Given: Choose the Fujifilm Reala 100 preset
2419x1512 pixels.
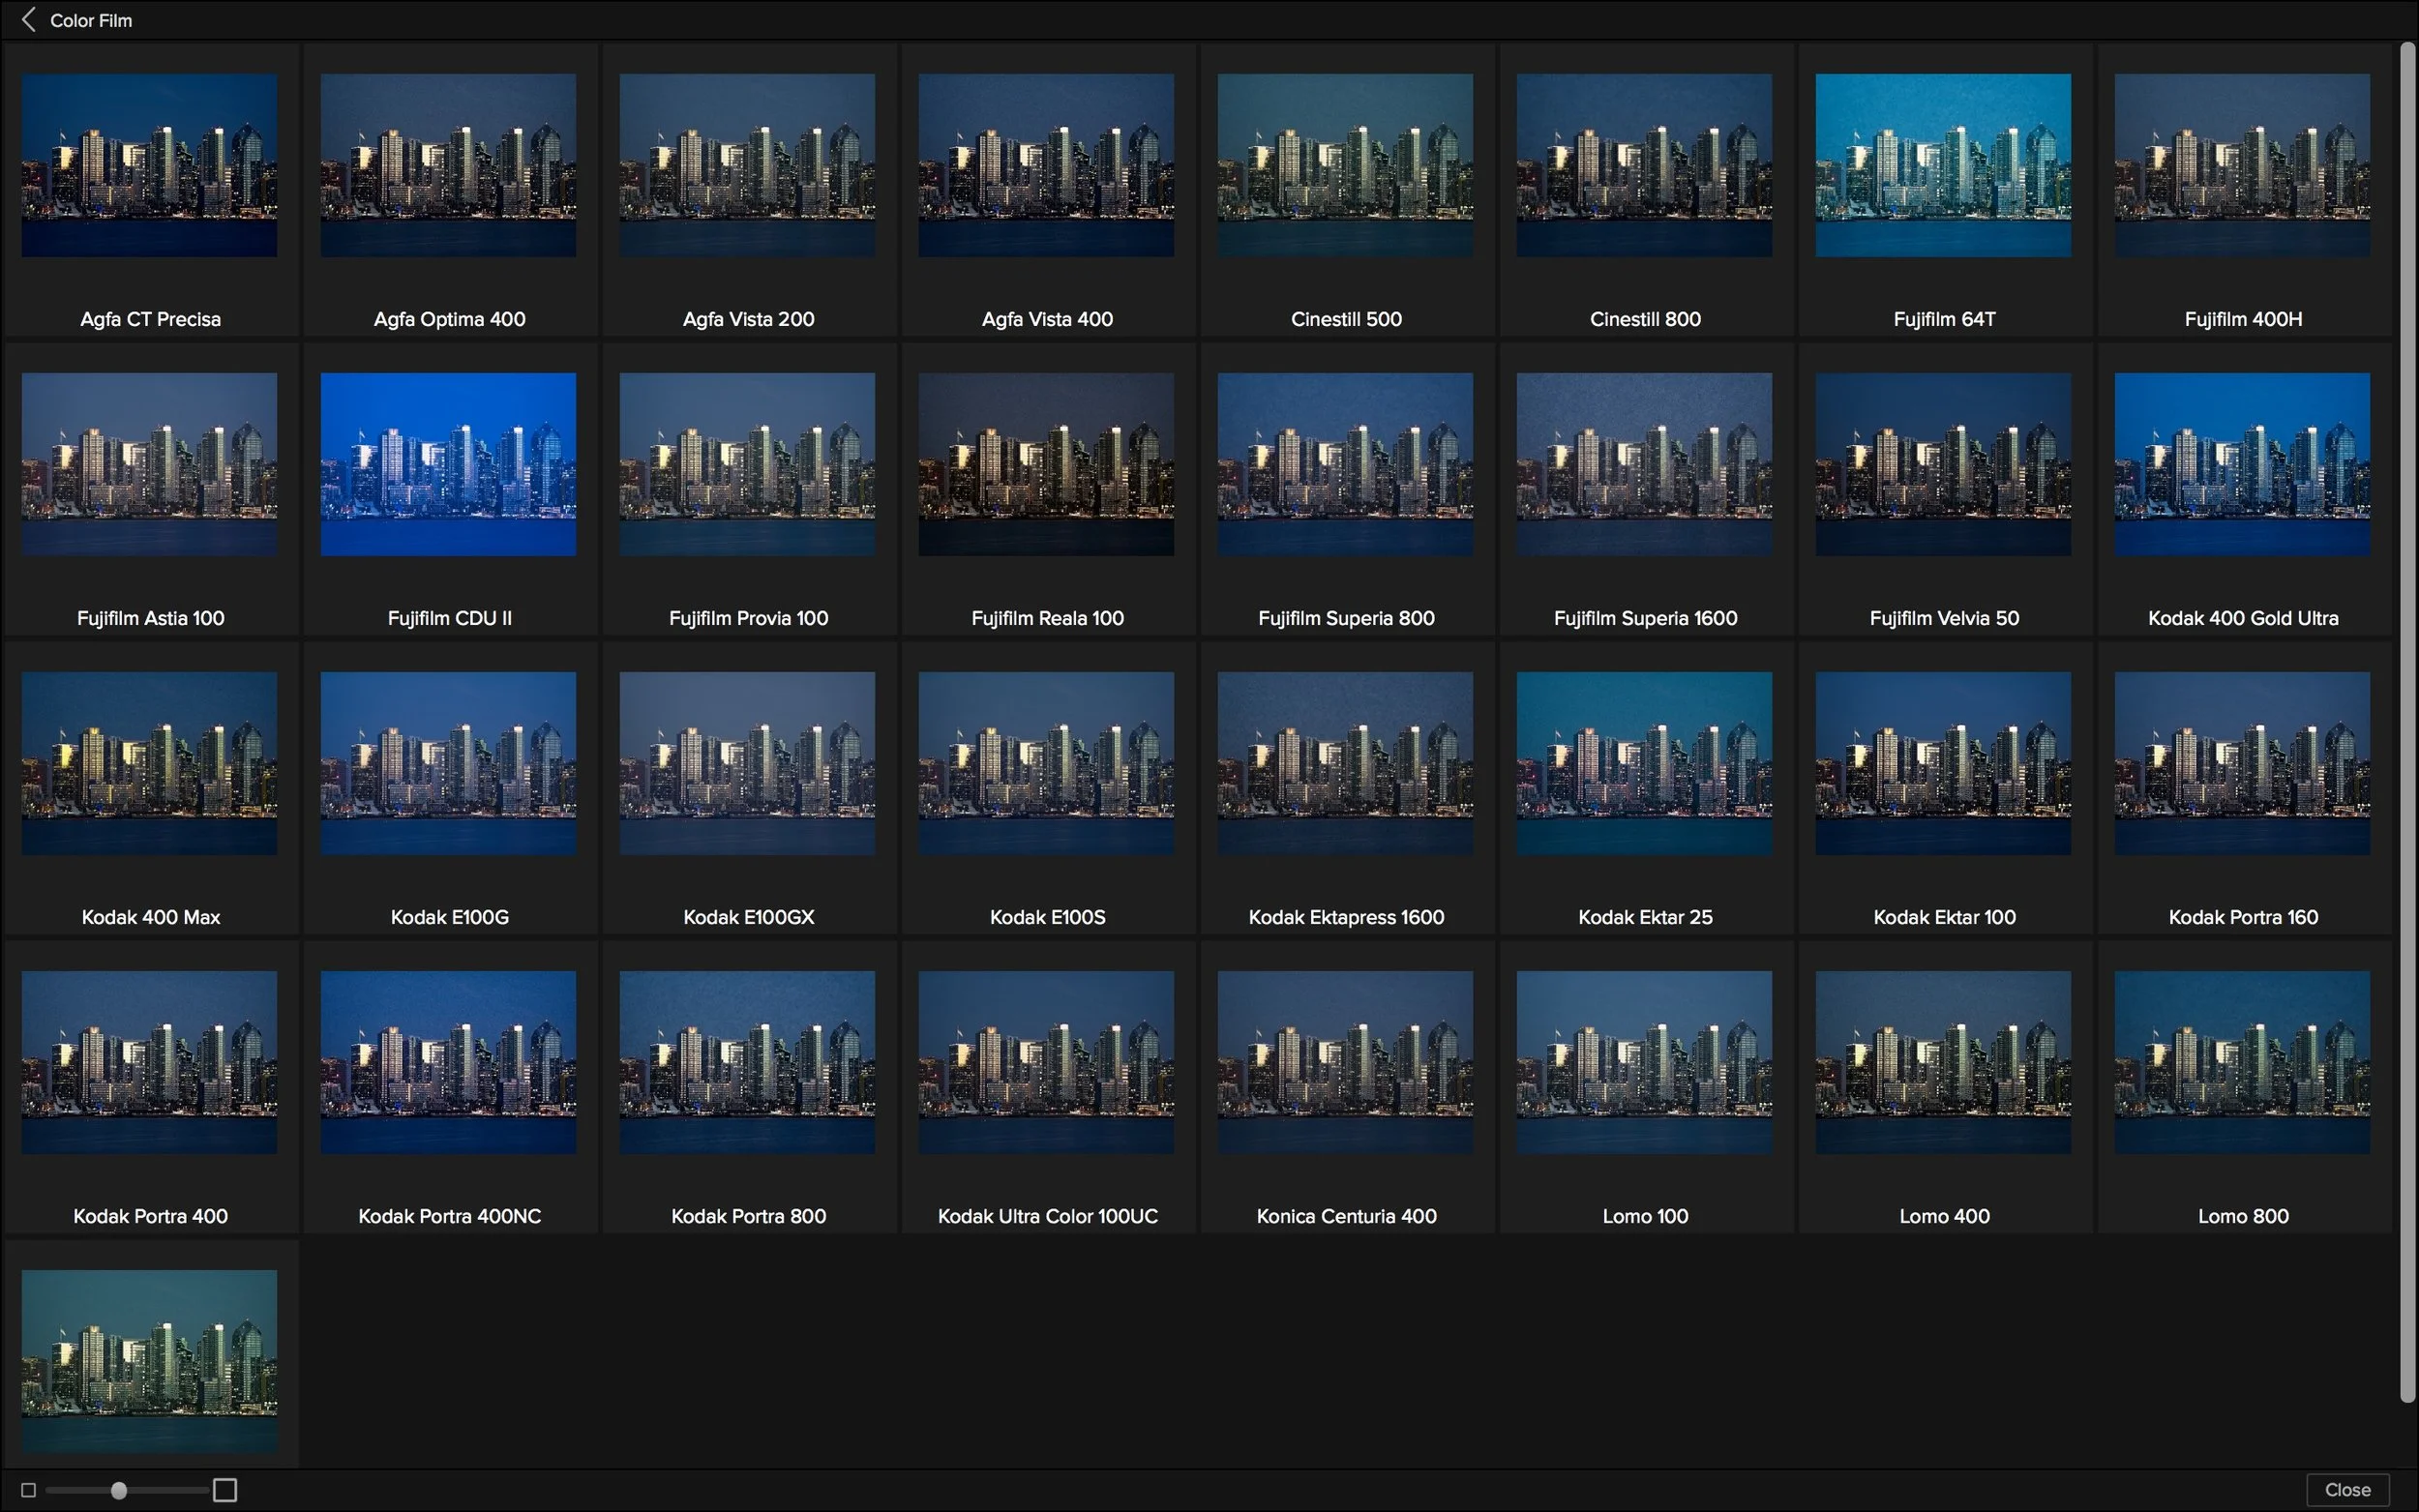Looking at the screenshot, I should [x=1046, y=464].
